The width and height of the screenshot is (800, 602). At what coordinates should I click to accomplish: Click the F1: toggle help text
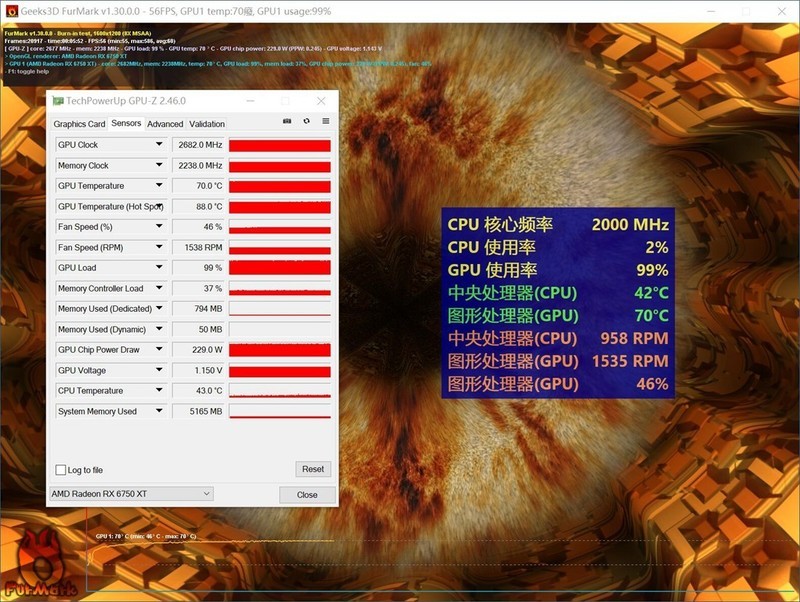pos(28,71)
